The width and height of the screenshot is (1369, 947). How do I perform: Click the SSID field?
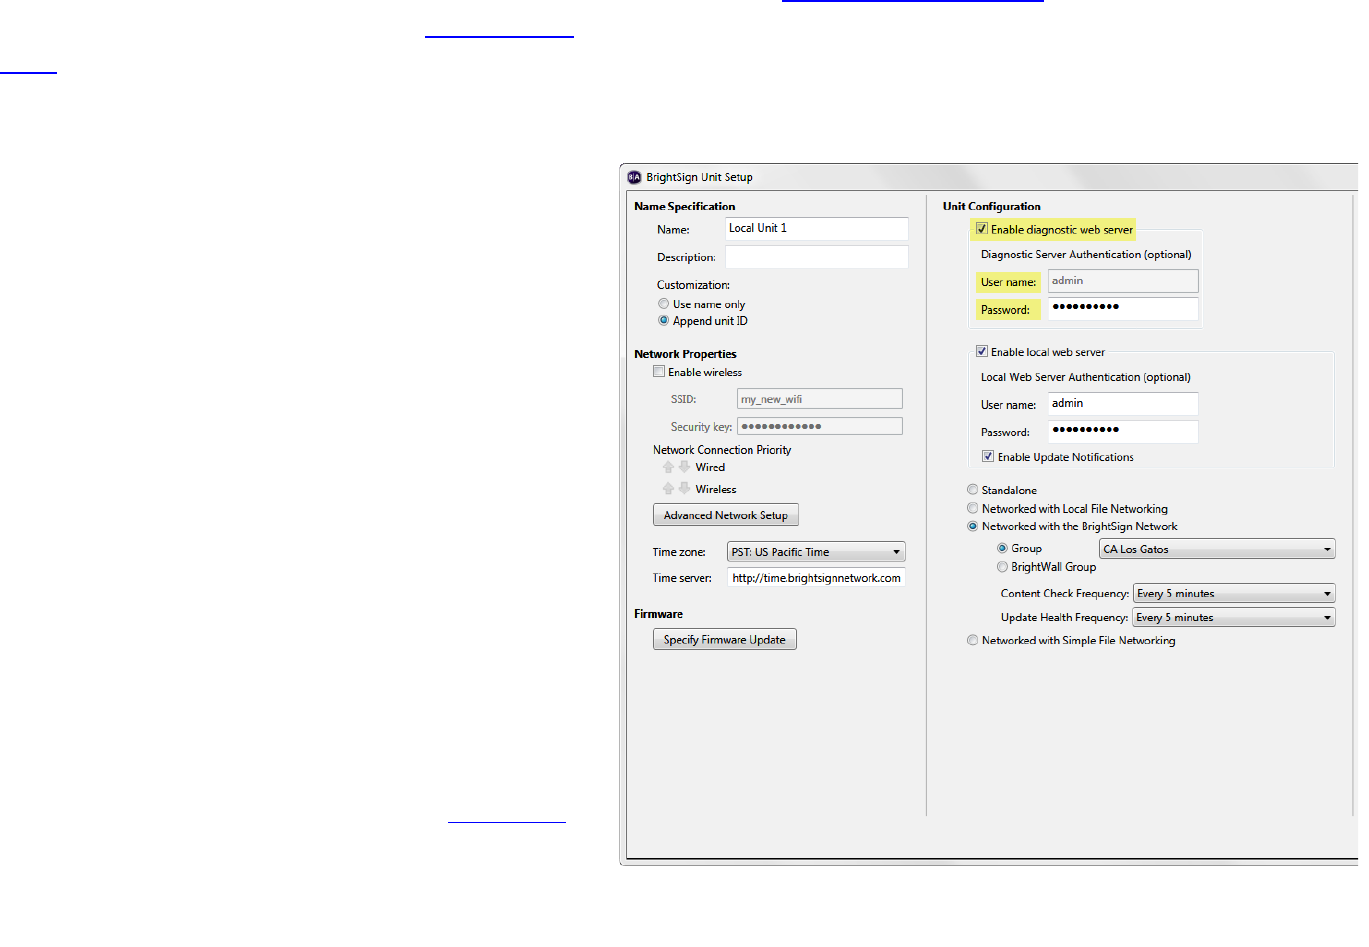coord(820,399)
